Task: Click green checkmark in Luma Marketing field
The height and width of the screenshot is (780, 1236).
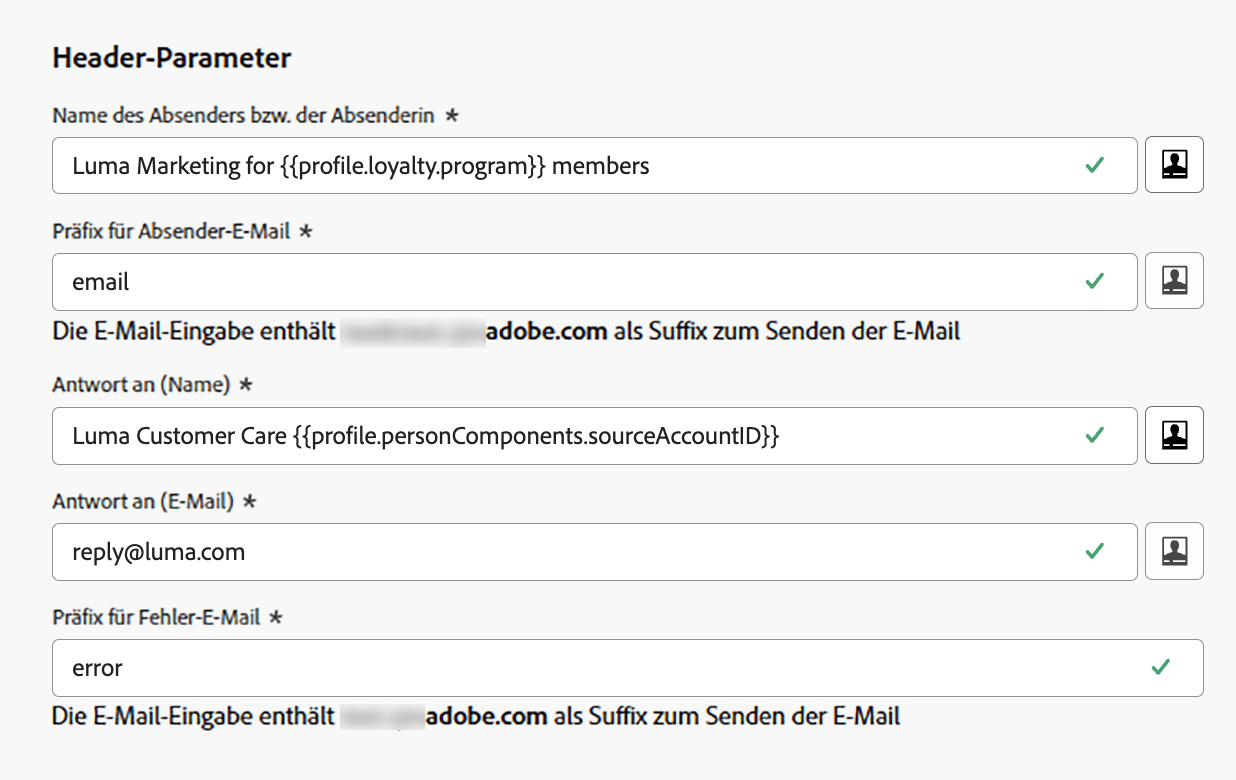Action: tap(1095, 165)
